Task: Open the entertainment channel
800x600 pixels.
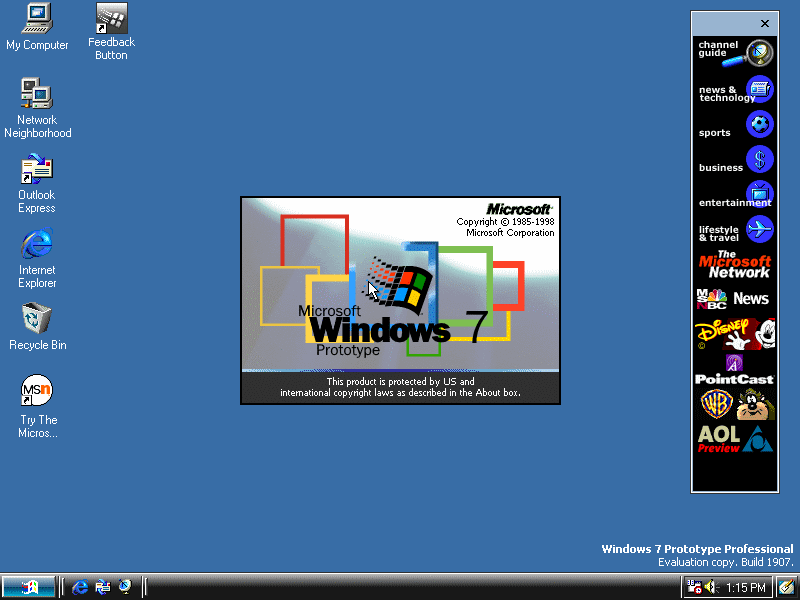Action: tap(735, 195)
